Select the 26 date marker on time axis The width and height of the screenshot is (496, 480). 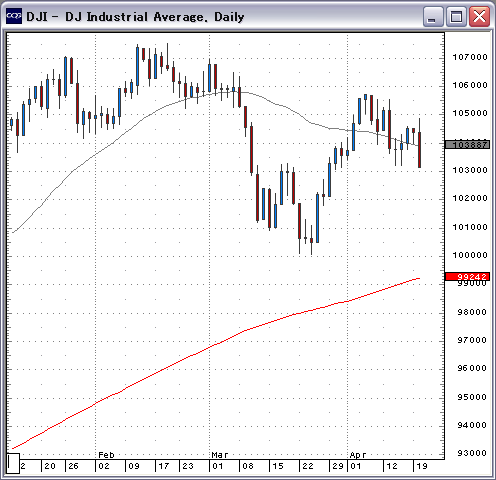click(x=73, y=466)
